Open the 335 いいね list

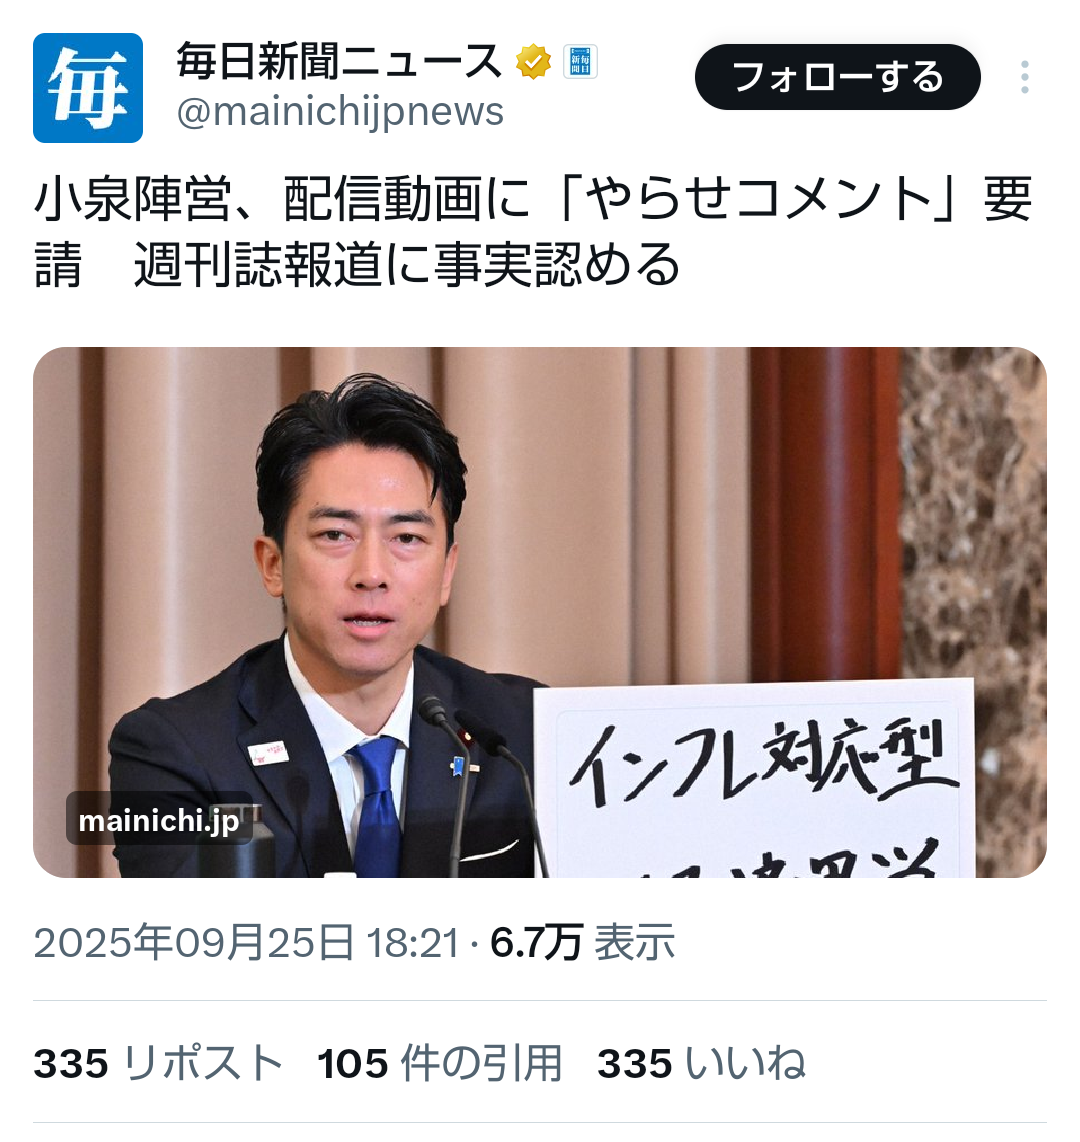pos(701,1063)
